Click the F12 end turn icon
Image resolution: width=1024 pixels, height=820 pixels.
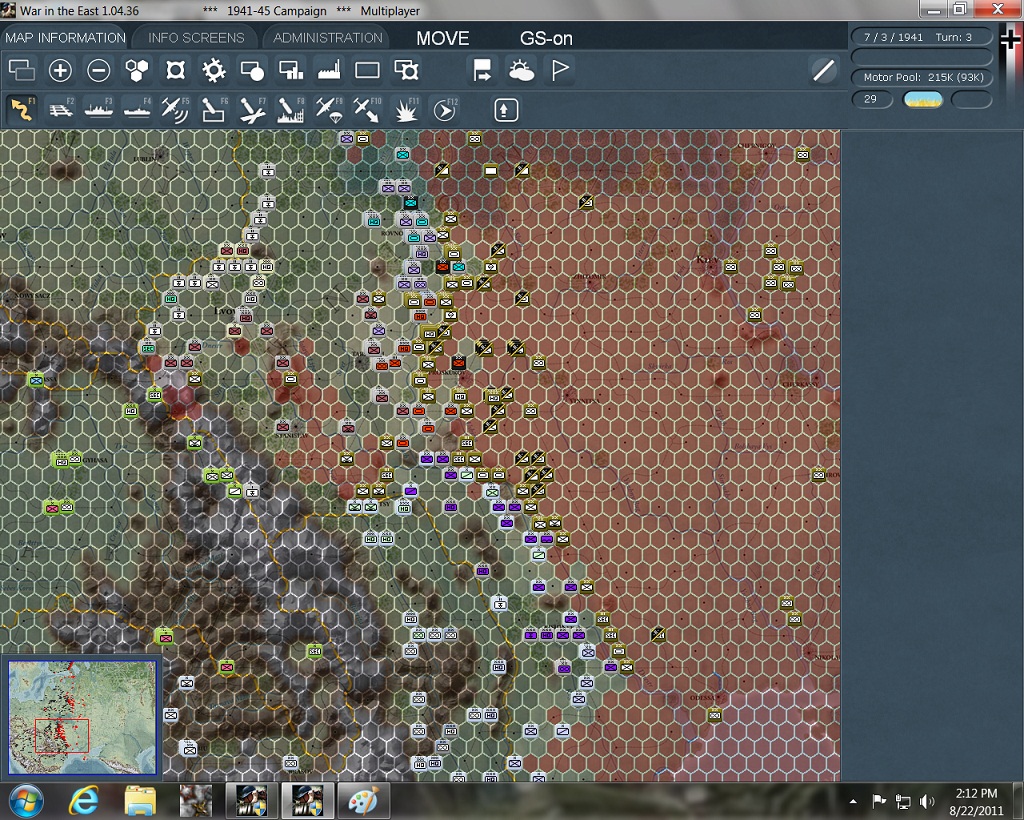(445, 110)
